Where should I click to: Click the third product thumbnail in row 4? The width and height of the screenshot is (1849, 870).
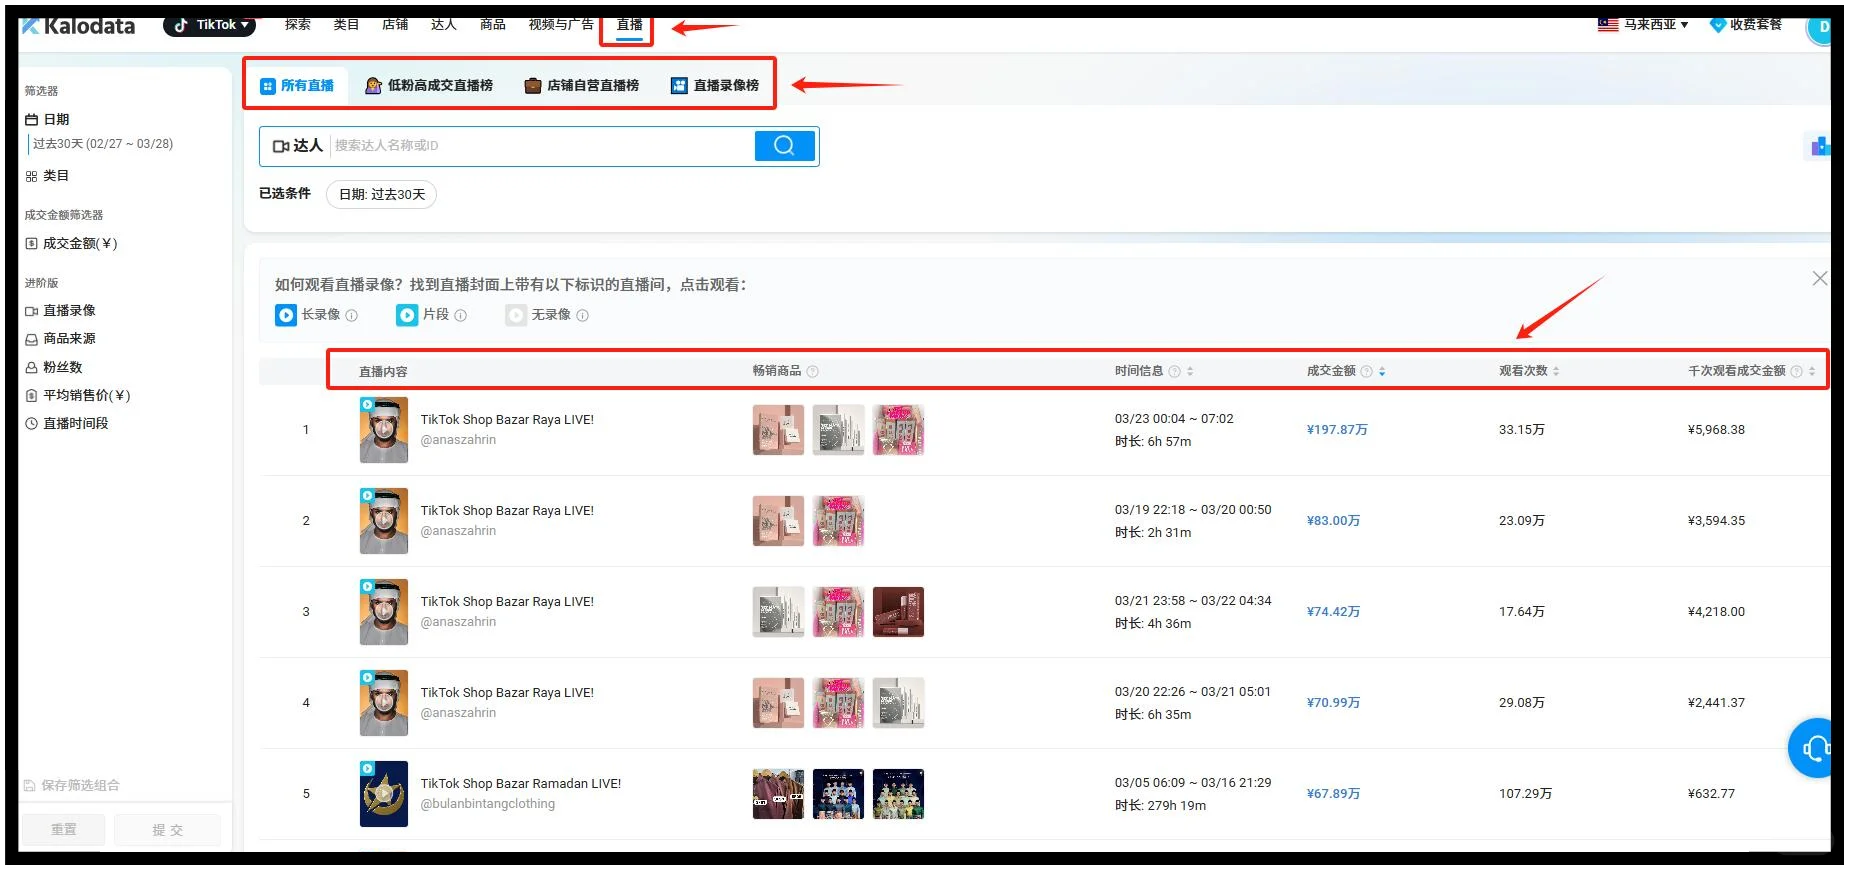pyautogui.click(x=898, y=703)
